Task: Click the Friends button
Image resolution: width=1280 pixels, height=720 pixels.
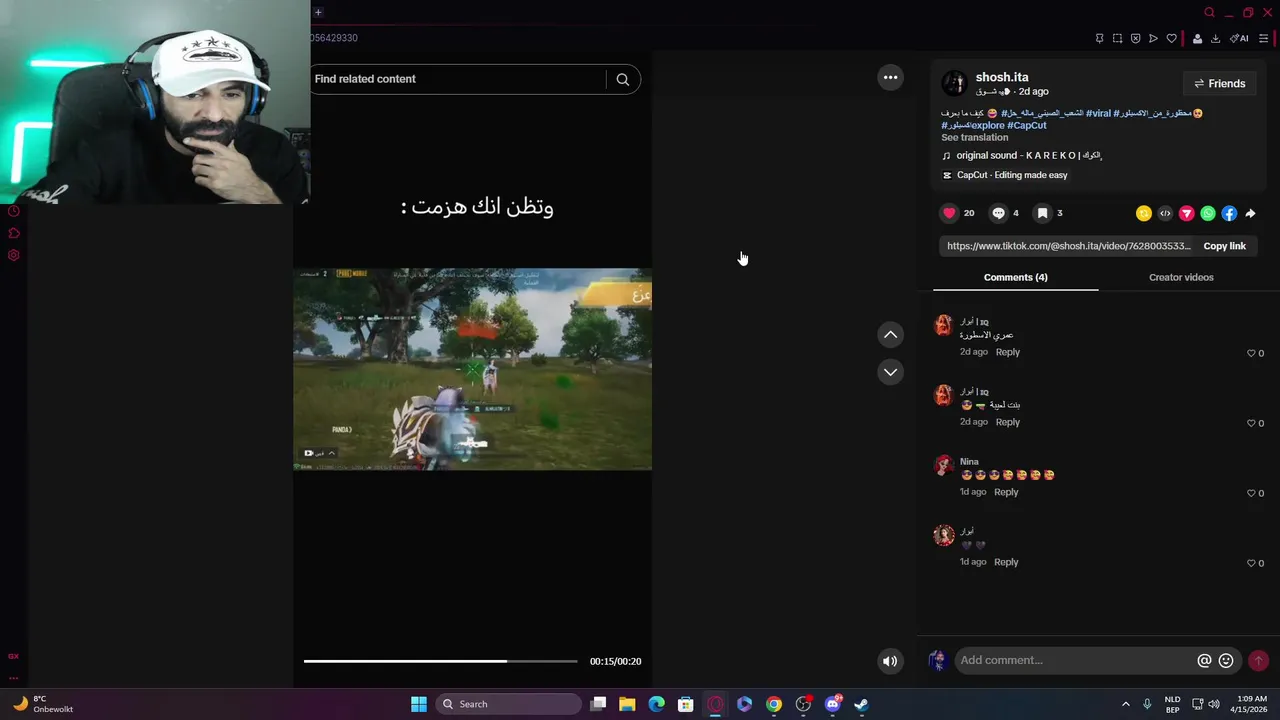Action: pyautogui.click(x=1220, y=83)
